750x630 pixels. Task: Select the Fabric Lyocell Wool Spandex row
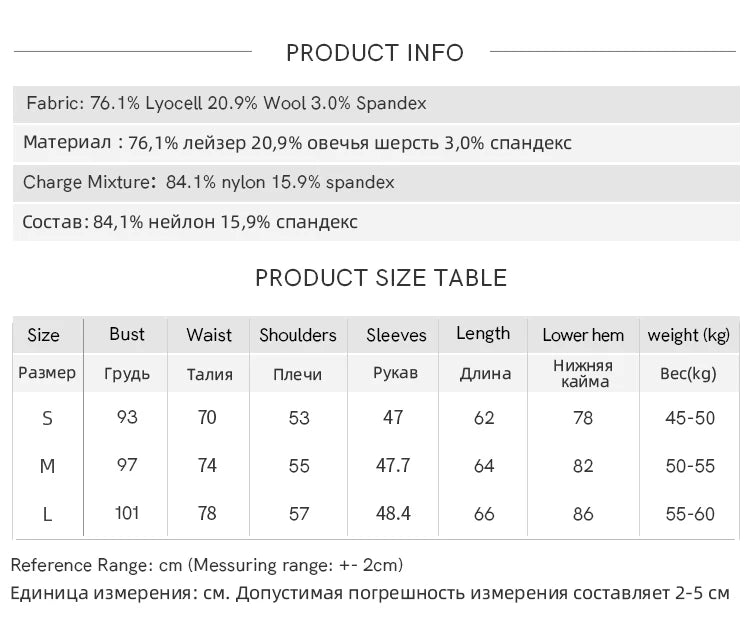(x=376, y=104)
